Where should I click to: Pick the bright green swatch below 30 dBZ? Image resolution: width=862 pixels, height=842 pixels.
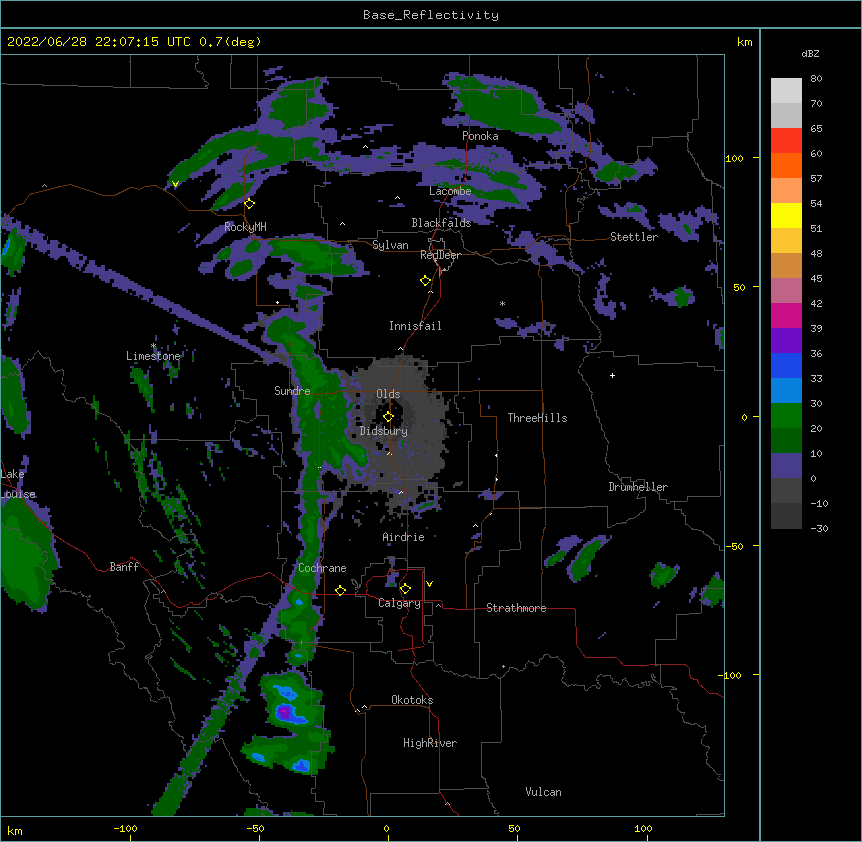pos(786,416)
